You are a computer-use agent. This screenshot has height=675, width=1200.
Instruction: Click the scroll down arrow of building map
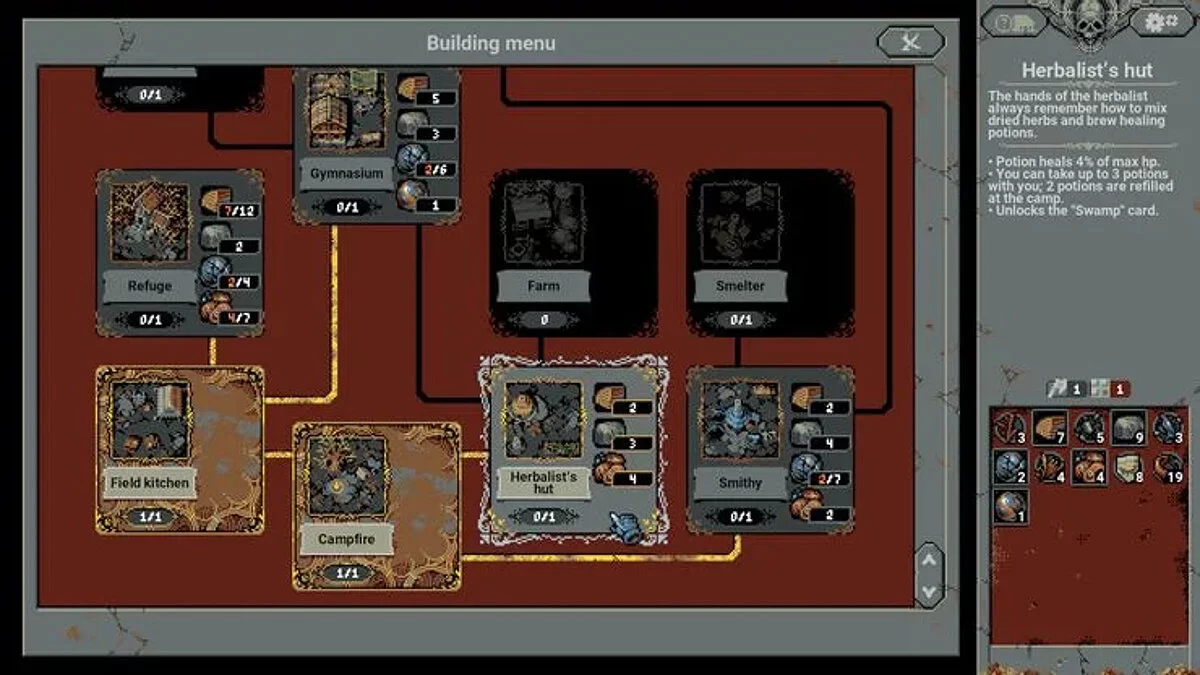pos(929,591)
